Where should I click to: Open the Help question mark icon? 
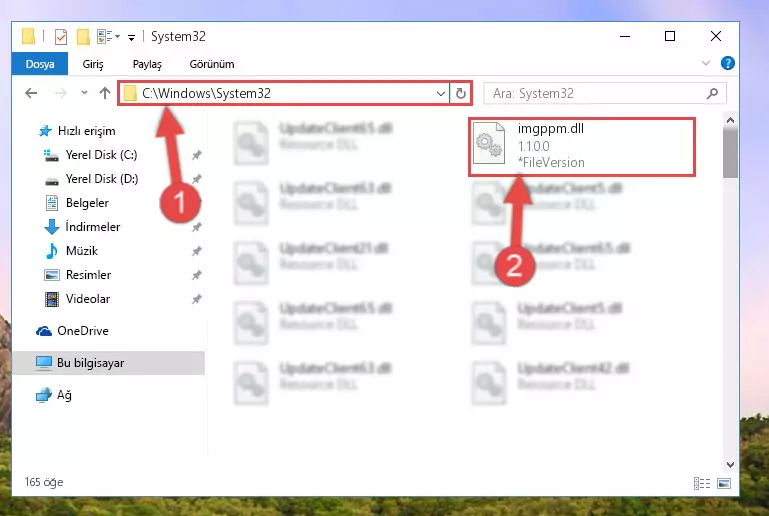pyautogui.click(x=728, y=63)
